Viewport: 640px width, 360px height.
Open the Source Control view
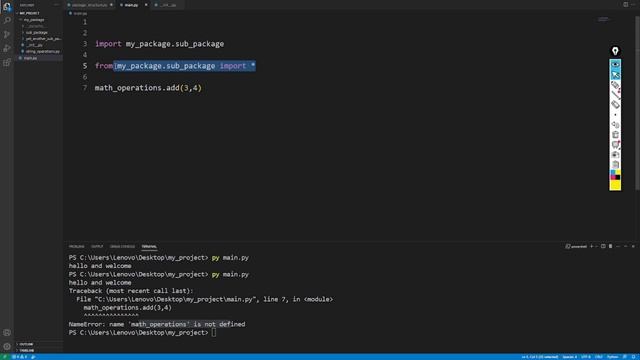7,34
